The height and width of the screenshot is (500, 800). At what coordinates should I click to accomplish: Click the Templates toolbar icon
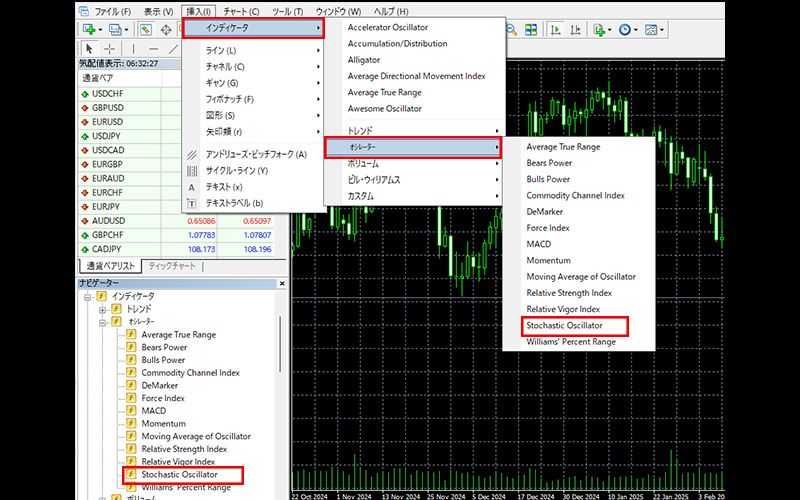(651, 30)
